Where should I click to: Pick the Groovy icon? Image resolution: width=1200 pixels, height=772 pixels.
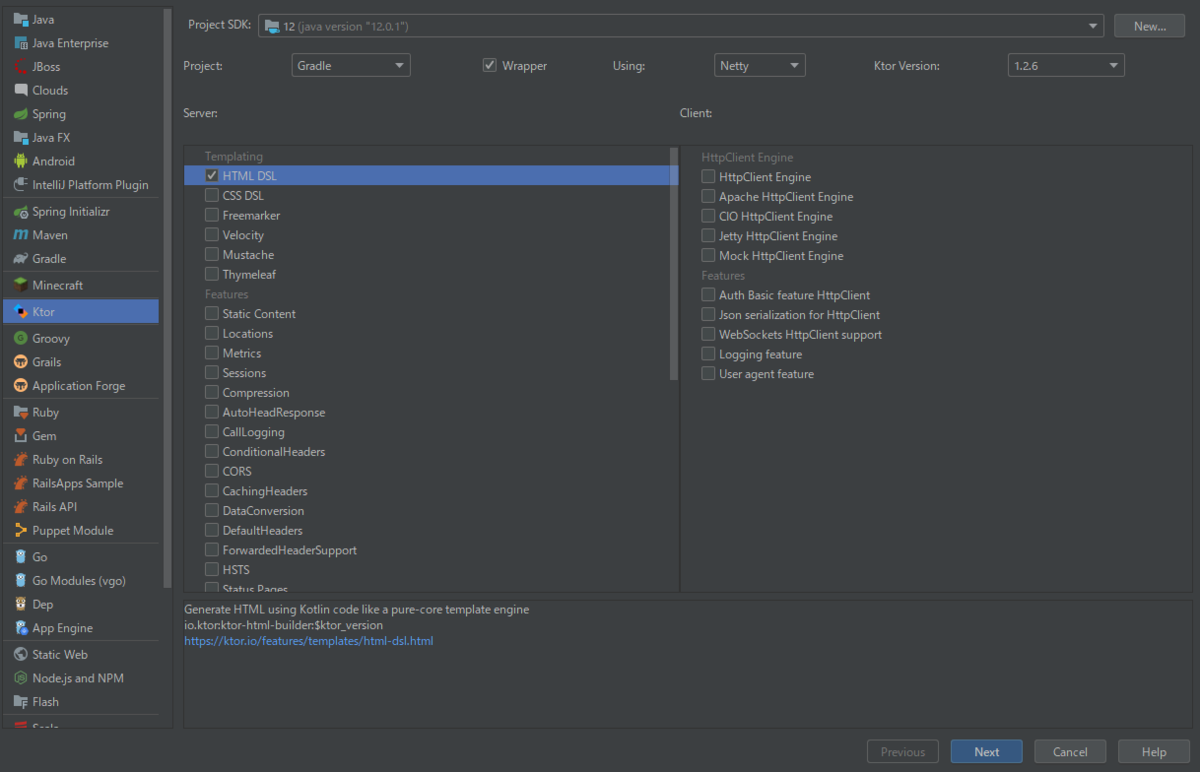coord(21,338)
